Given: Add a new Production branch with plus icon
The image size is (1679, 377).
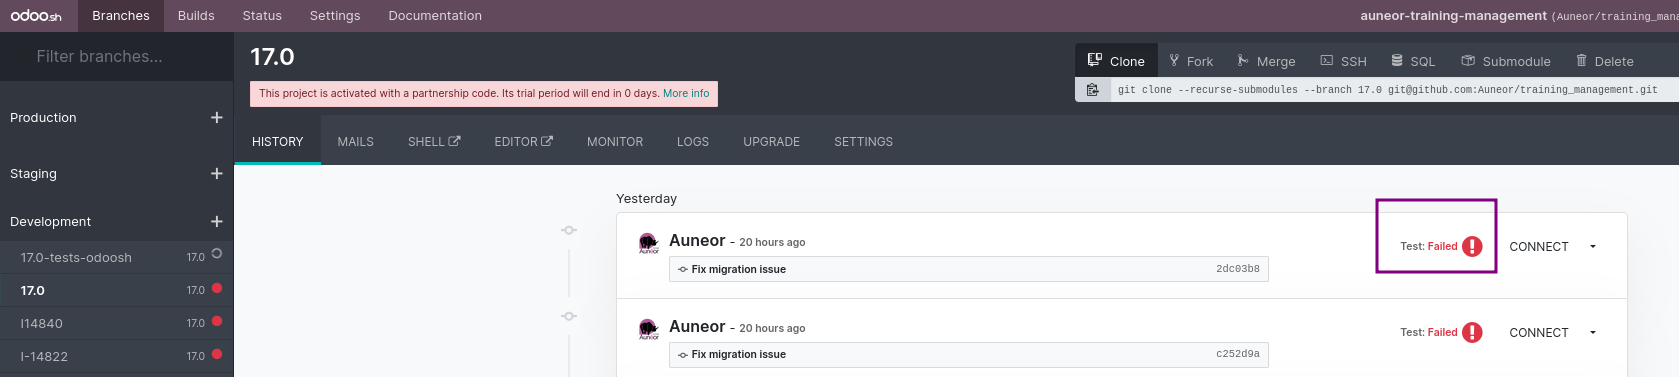Looking at the screenshot, I should pyautogui.click(x=217, y=118).
